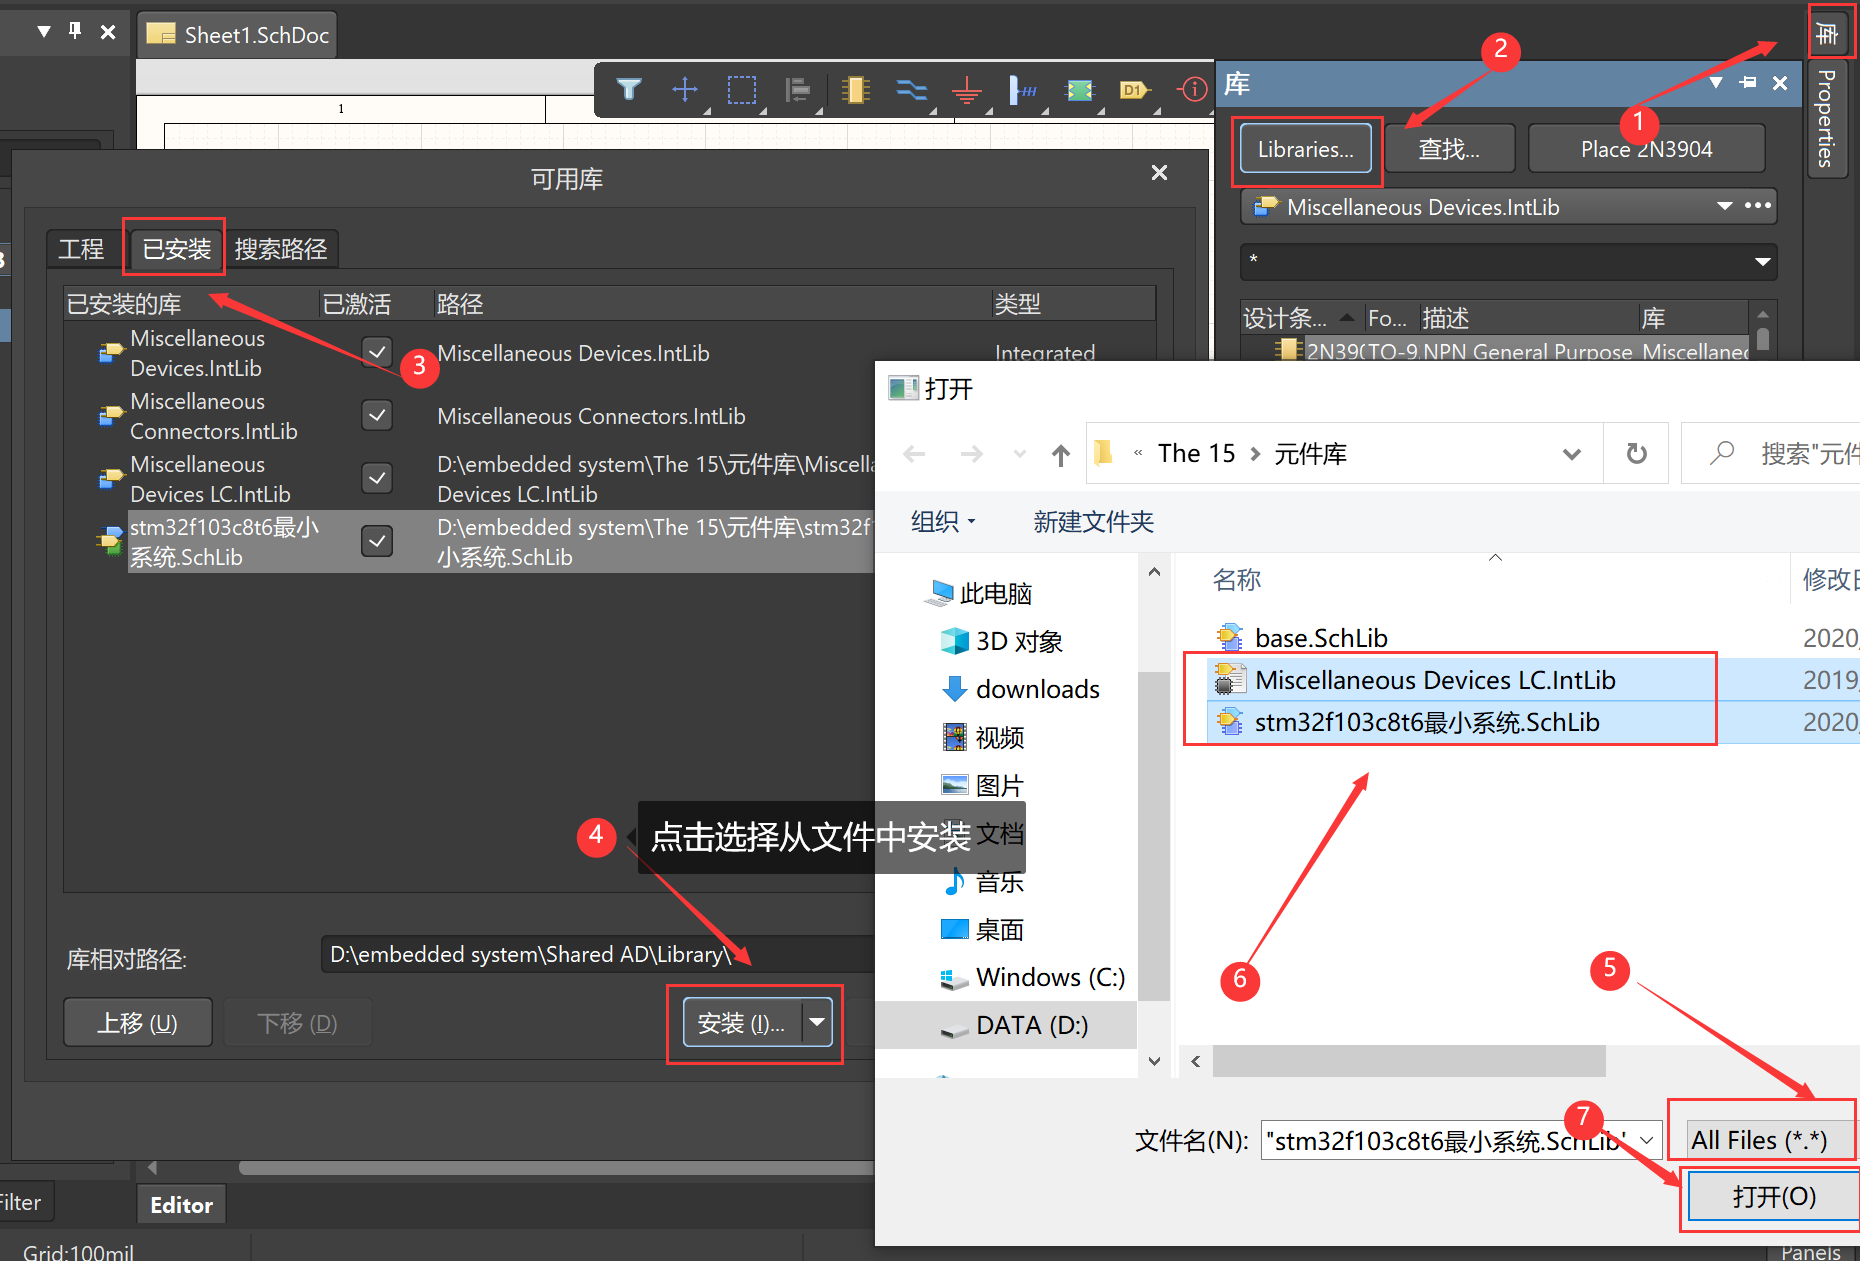Switch to the 已安装 tab
Screen dimensions: 1860x1261
176,249
